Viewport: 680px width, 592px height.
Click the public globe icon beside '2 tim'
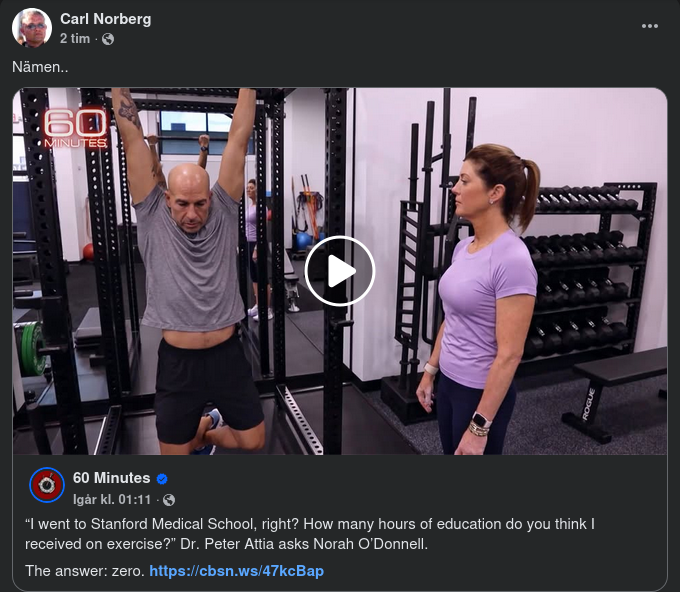pyautogui.click(x=108, y=39)
